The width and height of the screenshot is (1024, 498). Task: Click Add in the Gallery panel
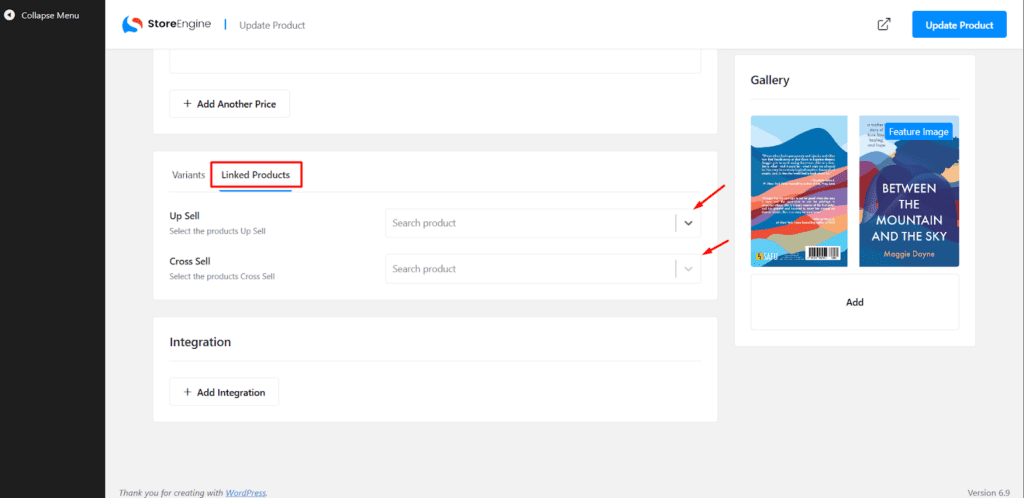coord(854,302)
